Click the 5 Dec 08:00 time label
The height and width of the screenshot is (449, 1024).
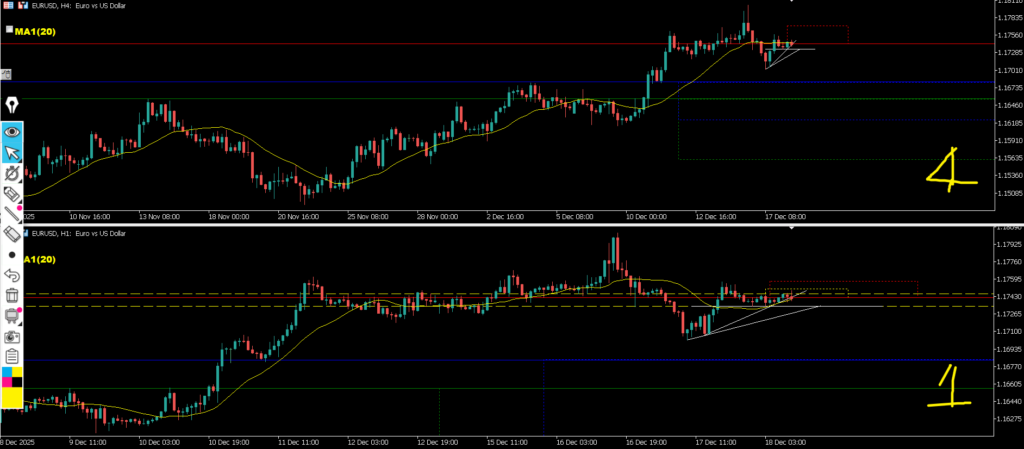click(575, 217)
